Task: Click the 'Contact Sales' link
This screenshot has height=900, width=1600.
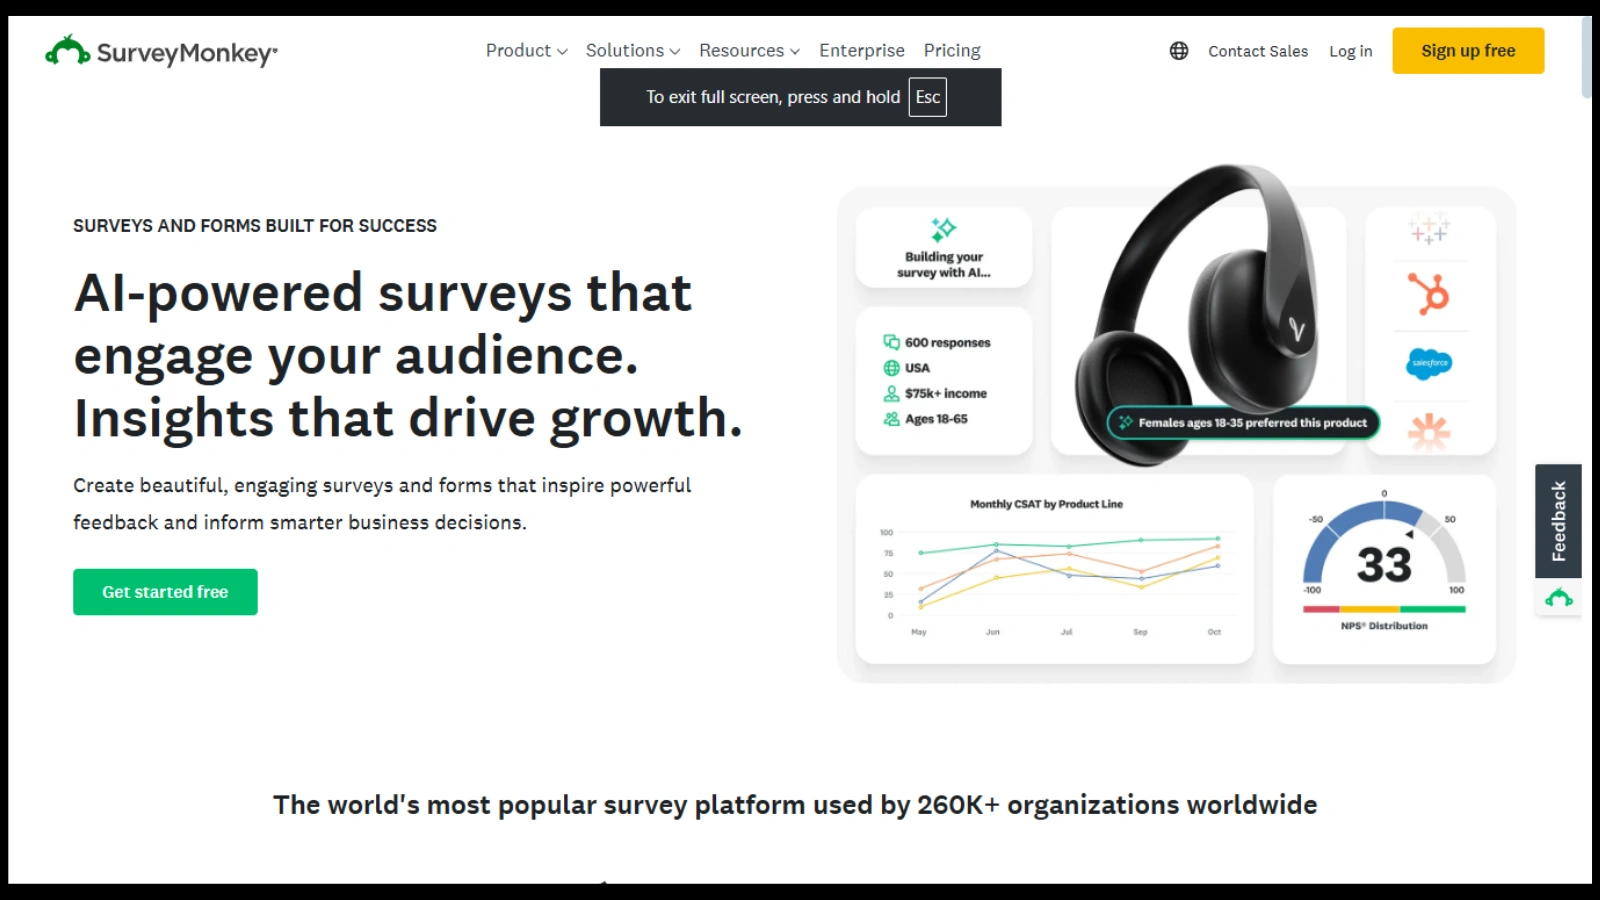Action: point(1257,51)
